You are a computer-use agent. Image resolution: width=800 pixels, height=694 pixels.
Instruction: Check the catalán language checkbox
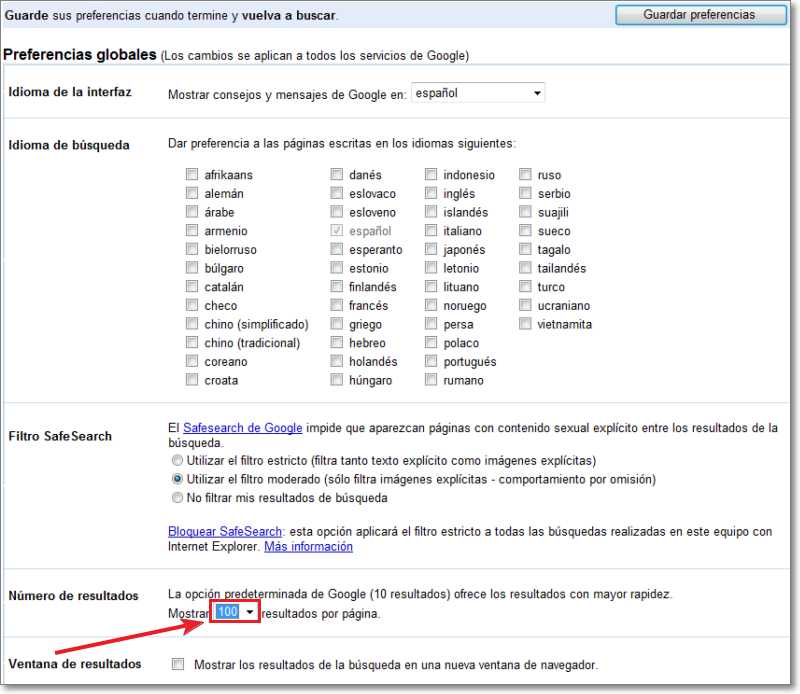[x=192, y=286]
